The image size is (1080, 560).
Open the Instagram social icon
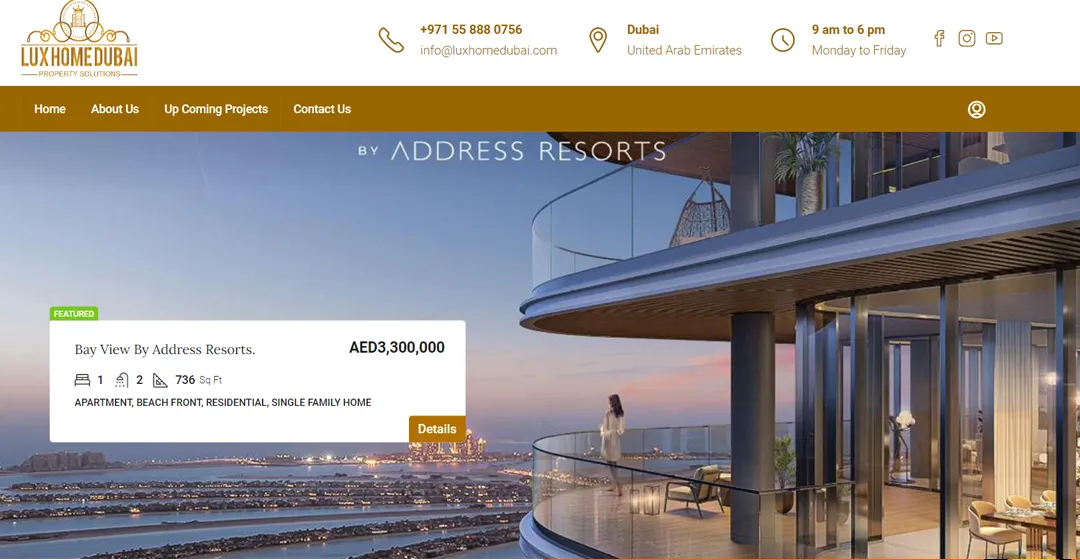click(x=966, y=39)
